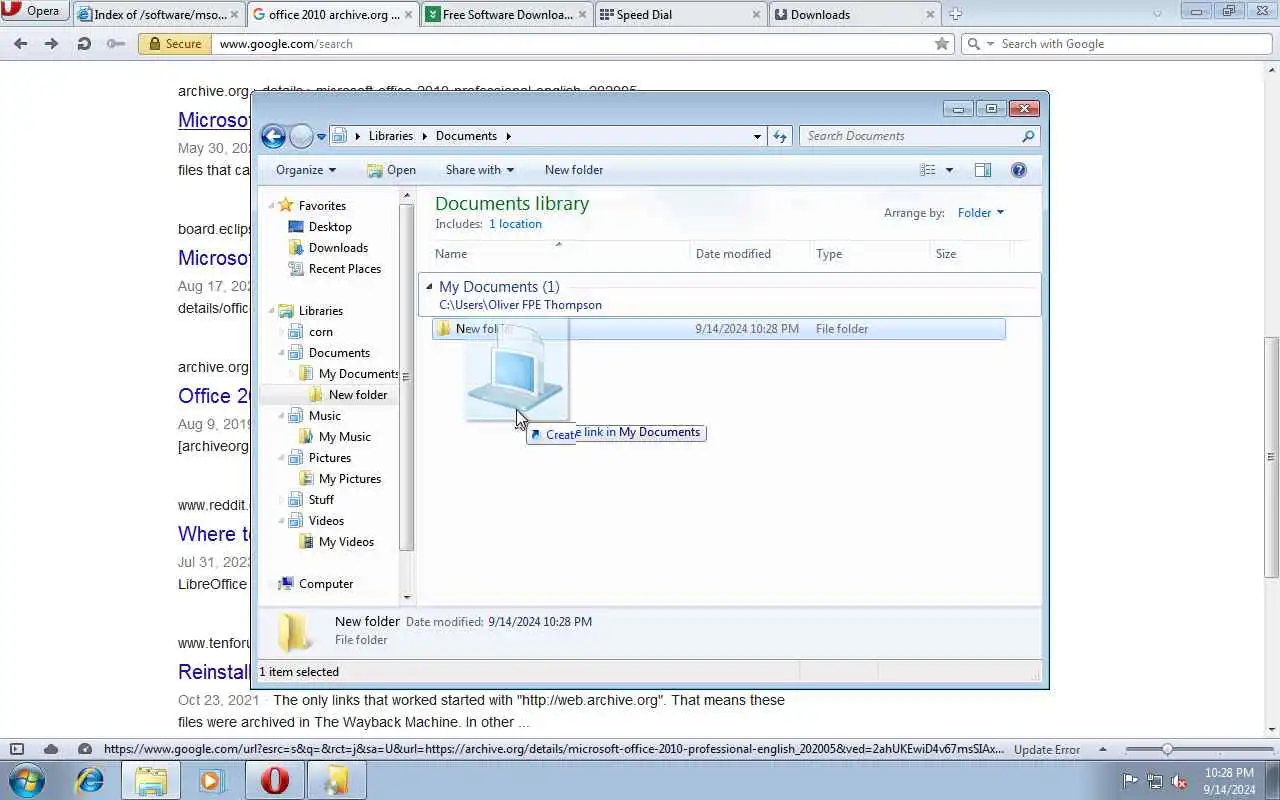The height and width of the screenshot is (800, 1280).
Task: Click the New folder toolbar button
Action: coord(574,170)
